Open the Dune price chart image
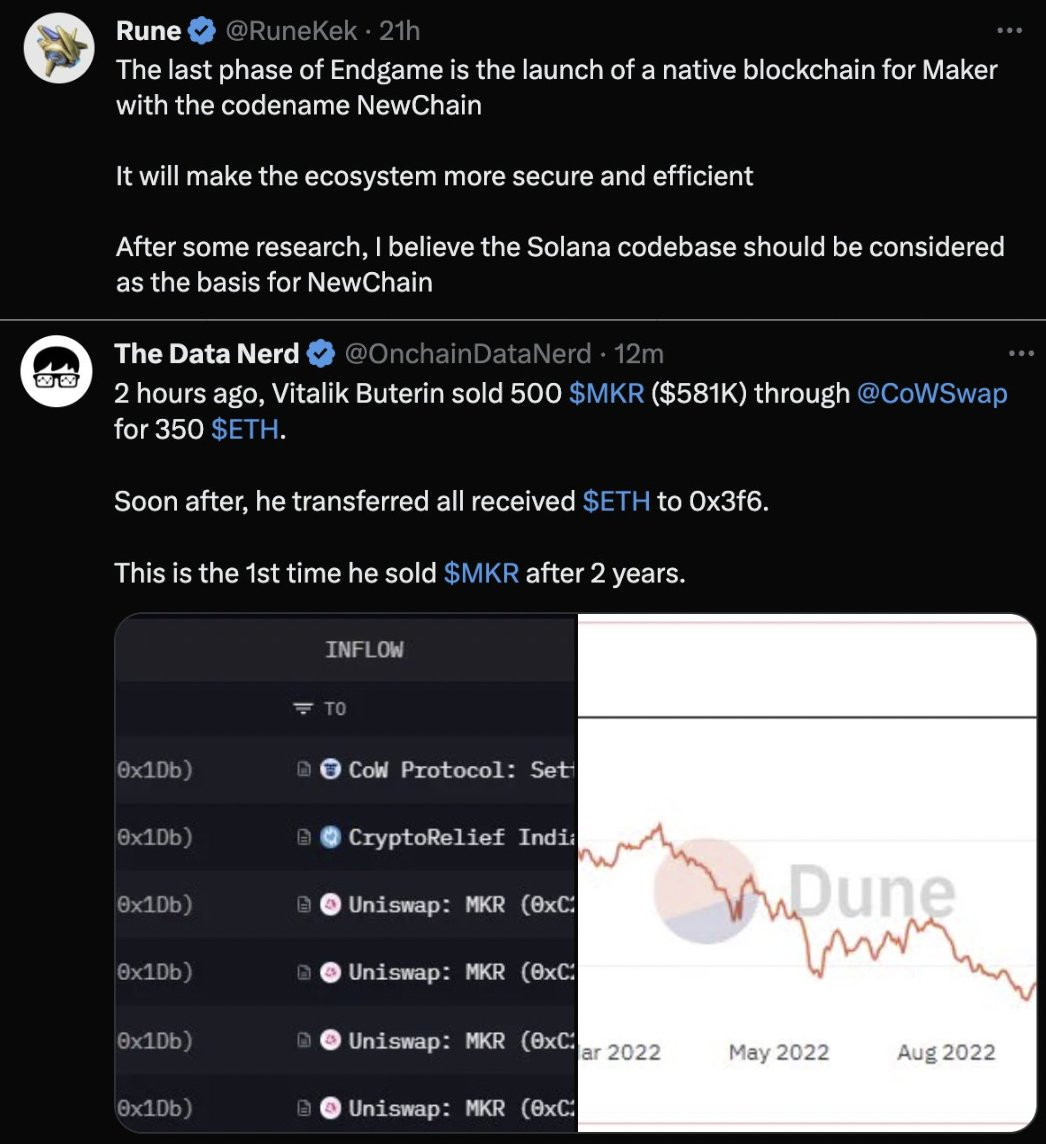Viewport: 1046px width, 1144px height. pyautogui.click(x=806, y=872)
